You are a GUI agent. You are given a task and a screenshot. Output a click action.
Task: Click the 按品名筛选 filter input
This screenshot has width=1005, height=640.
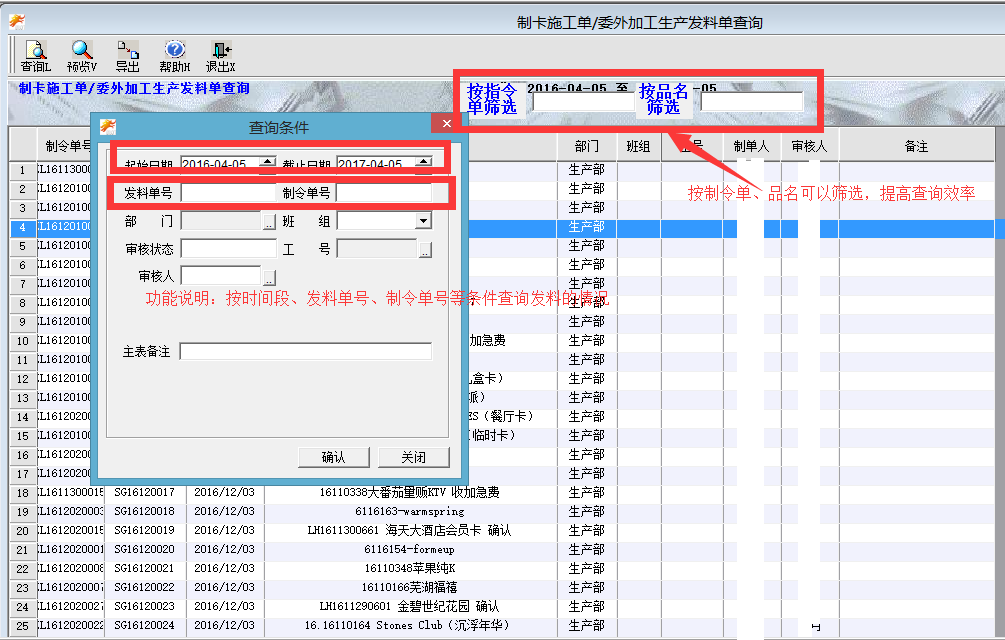pos(752,102)
